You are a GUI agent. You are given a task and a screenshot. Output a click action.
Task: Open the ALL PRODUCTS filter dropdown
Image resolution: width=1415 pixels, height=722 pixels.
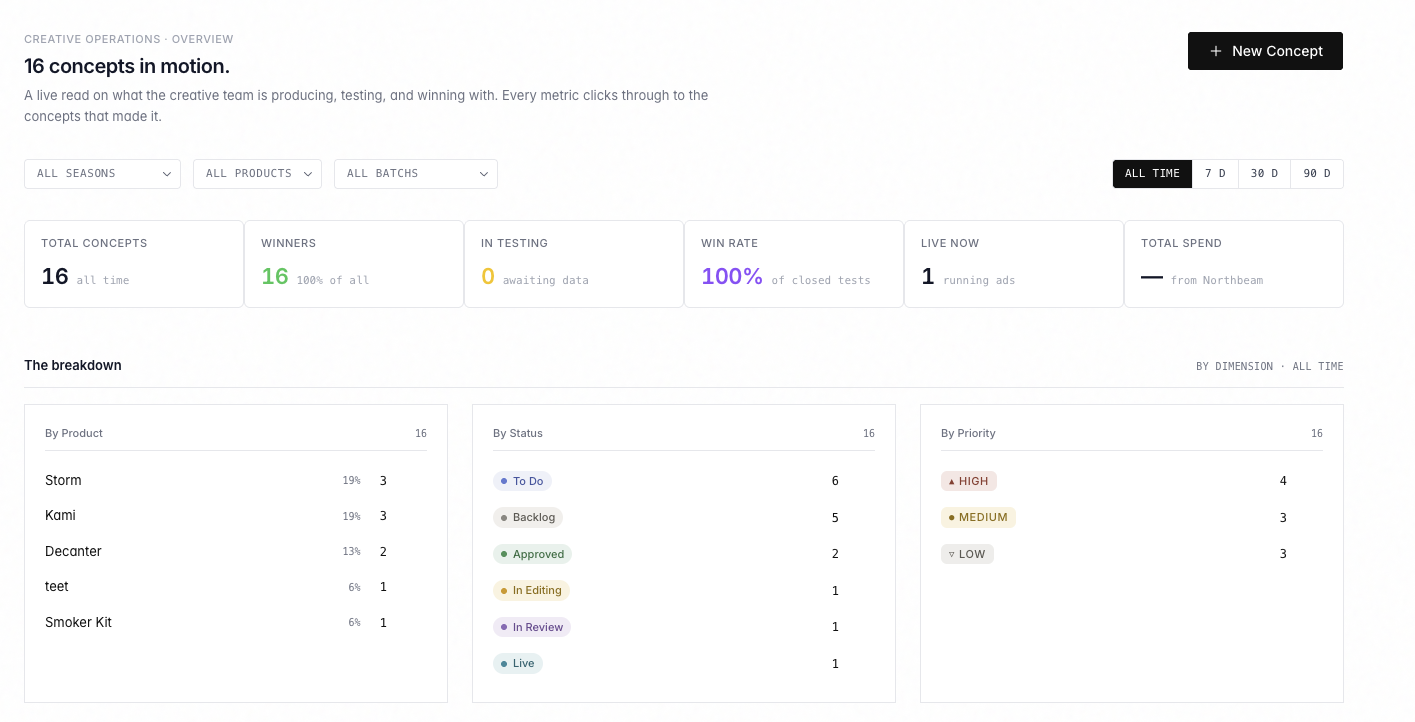pyautogui.click(x=257, y=173)
